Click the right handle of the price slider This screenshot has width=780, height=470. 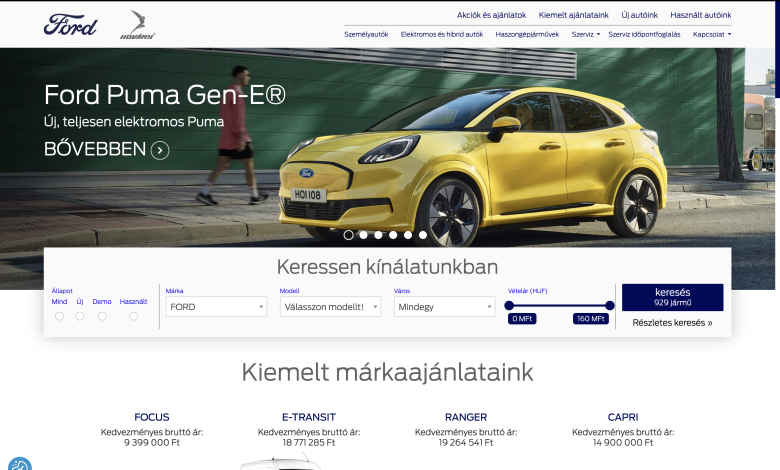click(609, 306)
